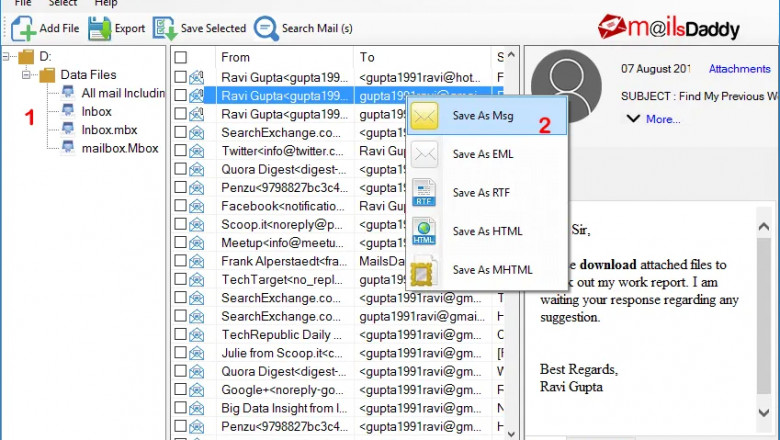Click the Export floppy disk icon
Image resolution: width=780 pixels, height=440 pixels.
coord(100,28)
